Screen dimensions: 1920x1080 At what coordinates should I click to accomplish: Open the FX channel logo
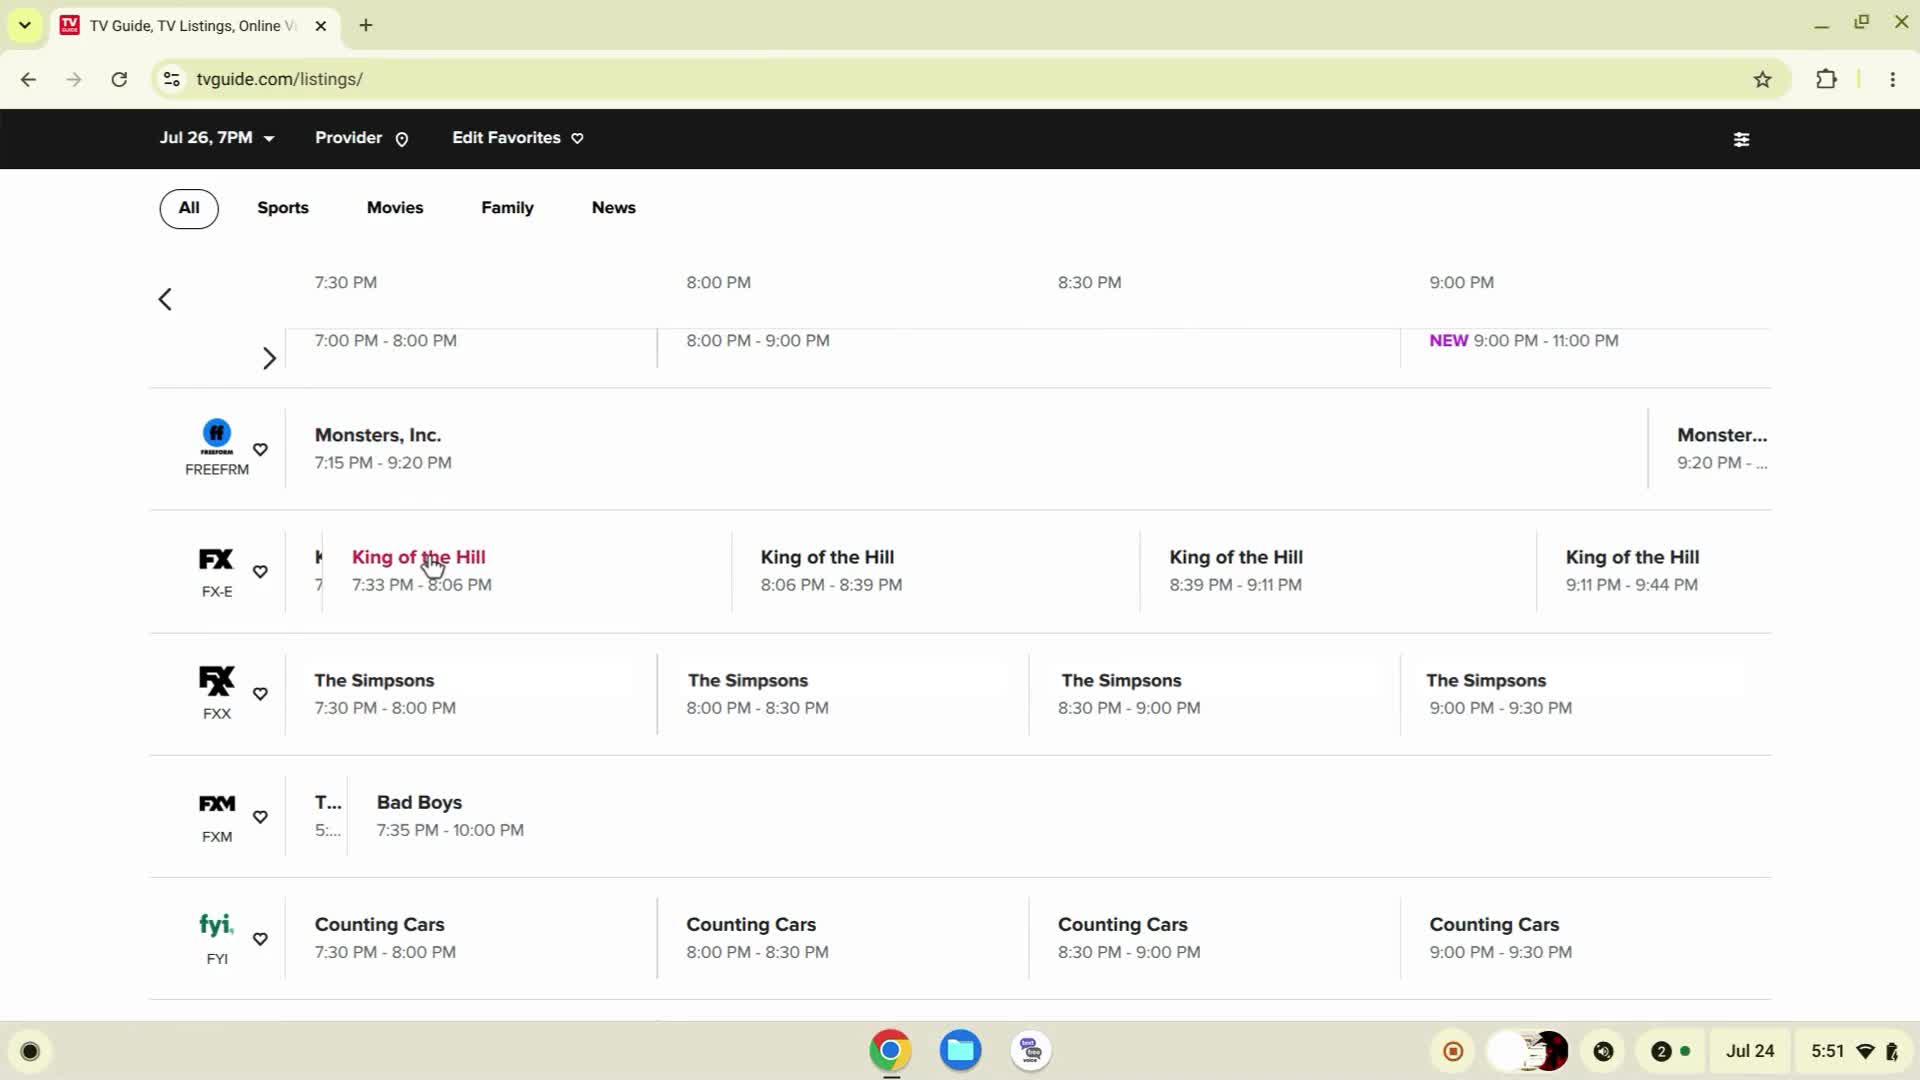(216, 559)
